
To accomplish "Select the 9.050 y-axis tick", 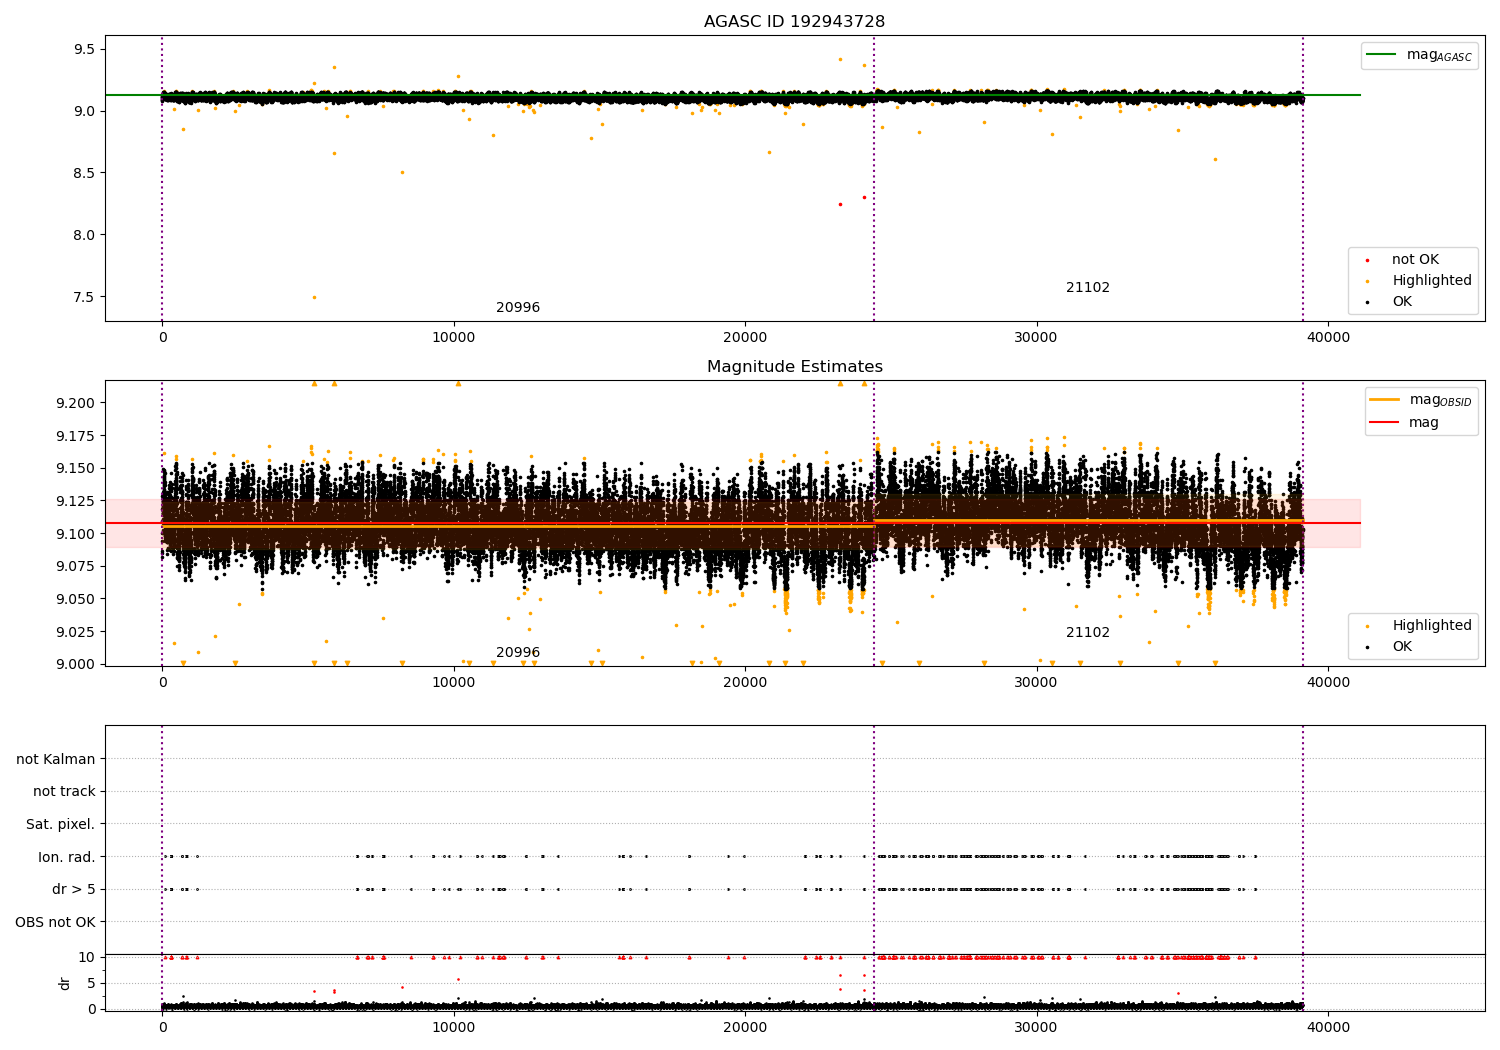I will (x=76, y=599).
